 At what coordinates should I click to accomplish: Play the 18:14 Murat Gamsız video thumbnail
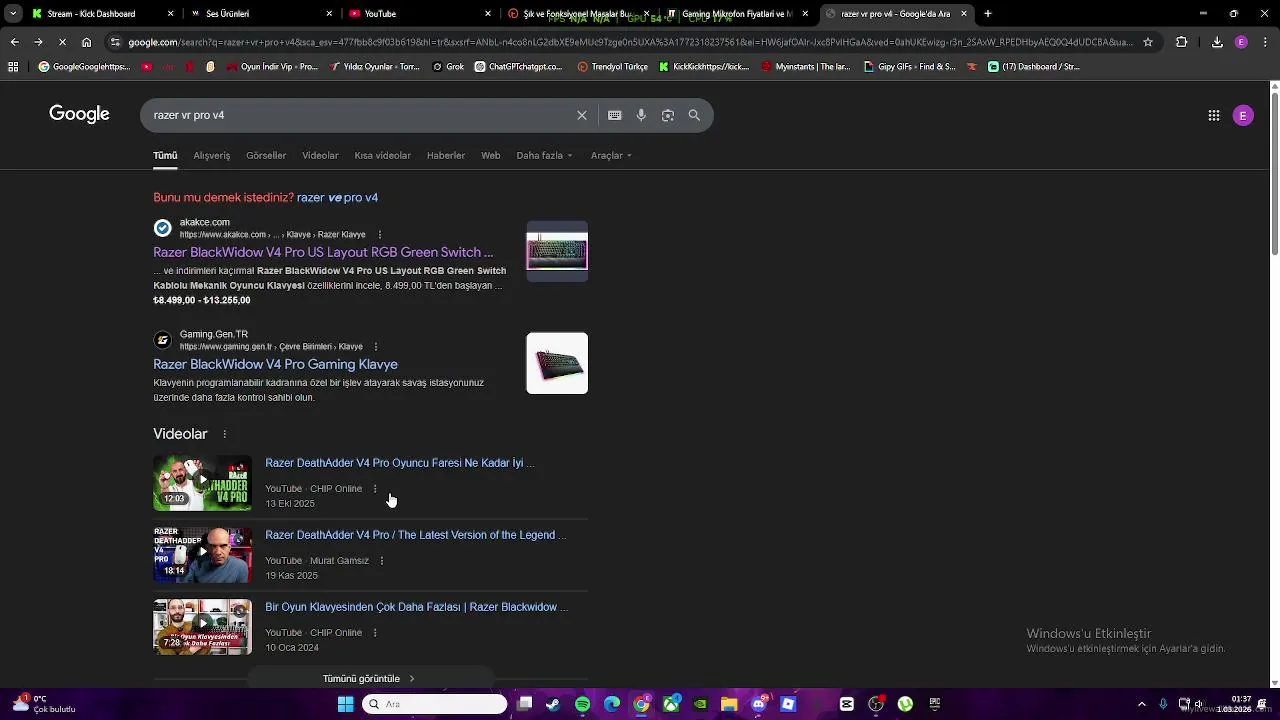point(202,555)
